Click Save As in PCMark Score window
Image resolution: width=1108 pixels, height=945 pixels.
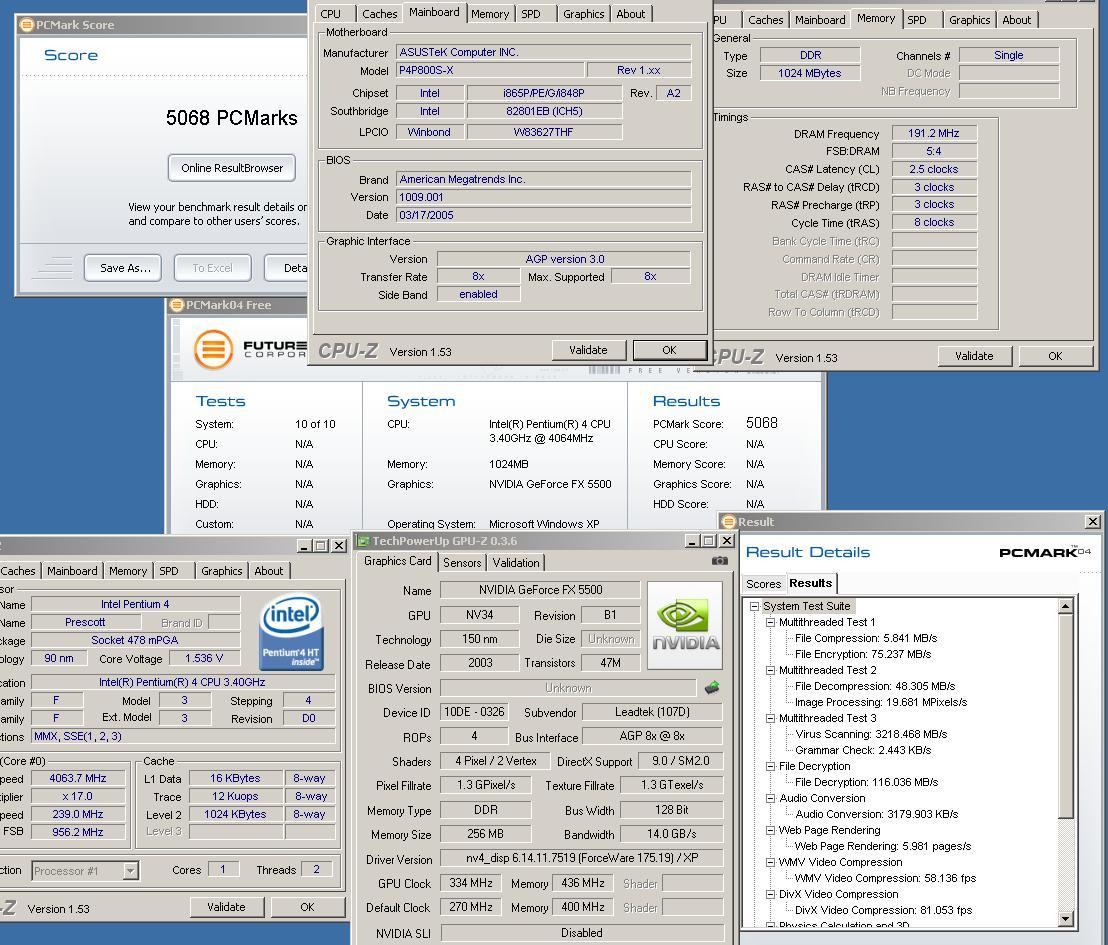pos(122,268)
